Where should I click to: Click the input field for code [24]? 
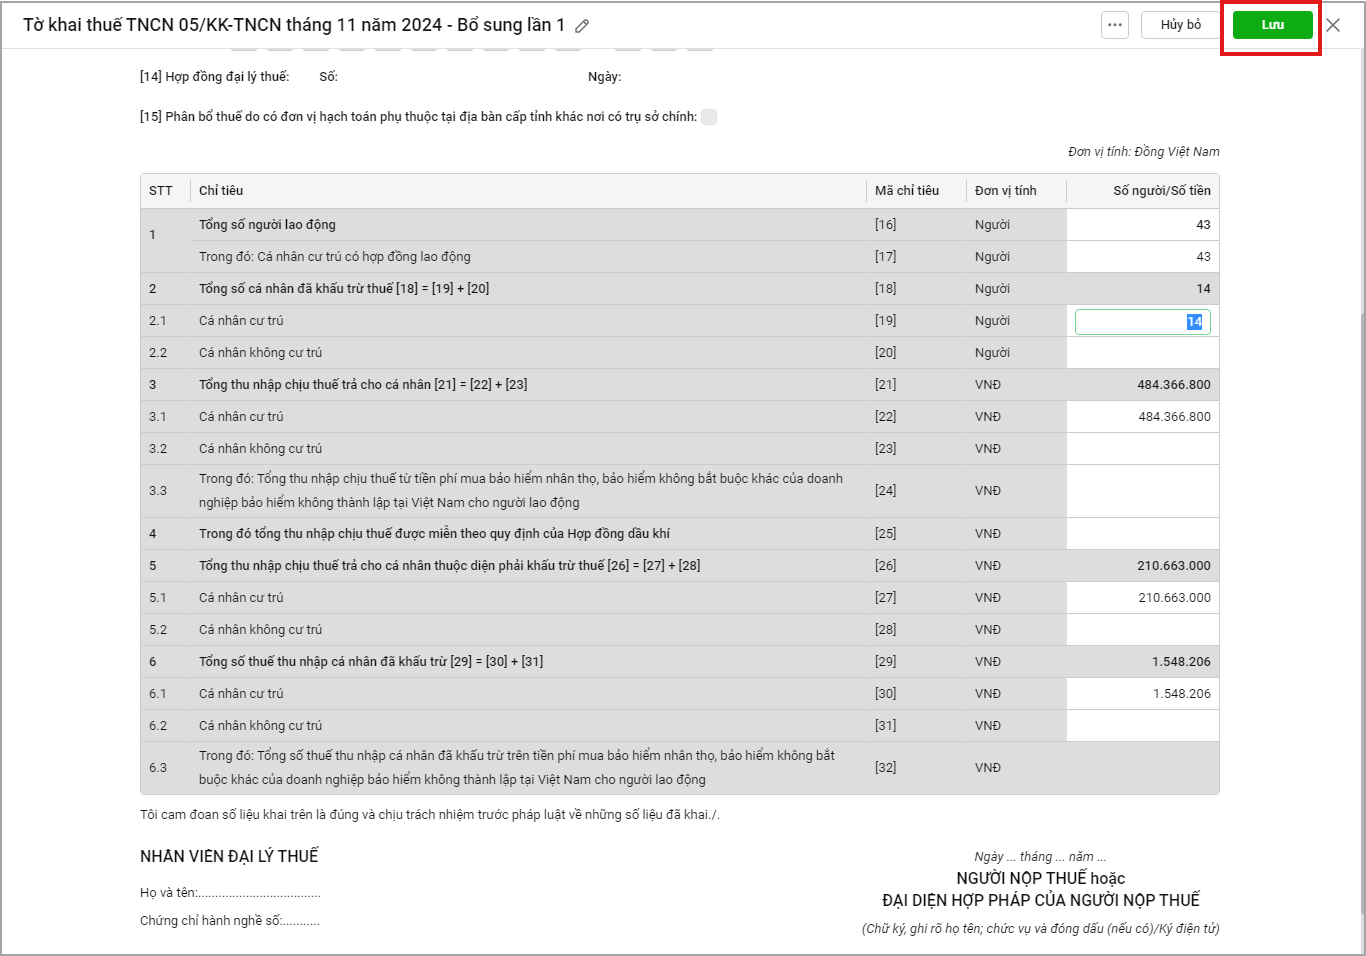pyautogui.click(x=1142, y=491)
